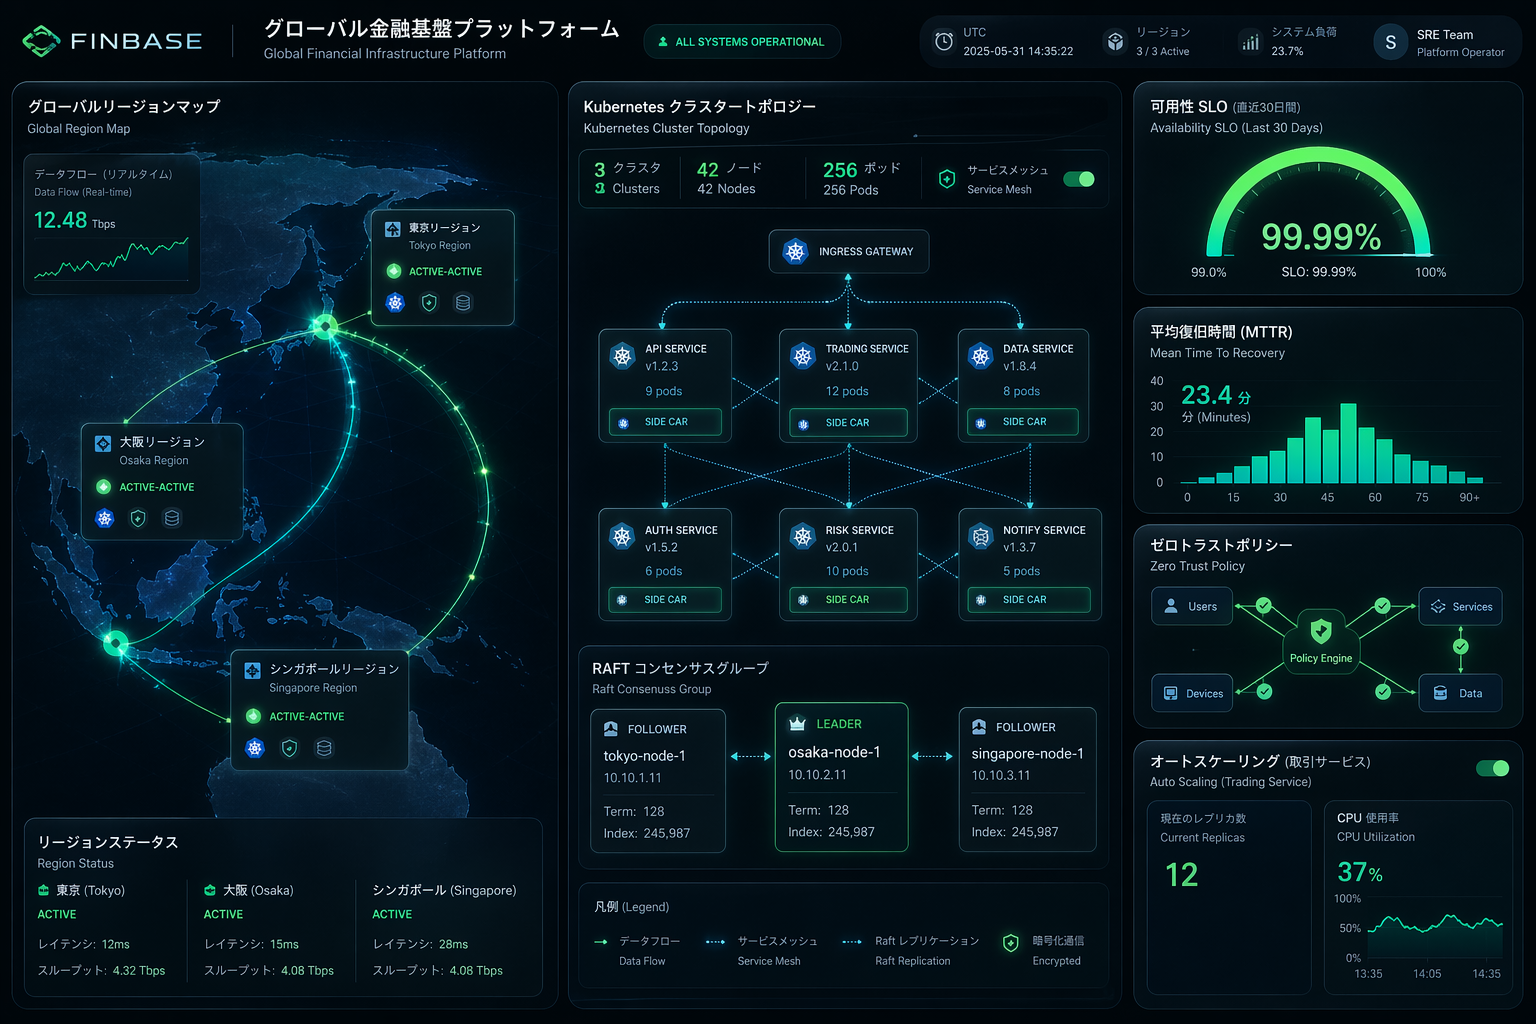Open the SRE Team account menu

pyautogui.click(x=1440, y=41)
